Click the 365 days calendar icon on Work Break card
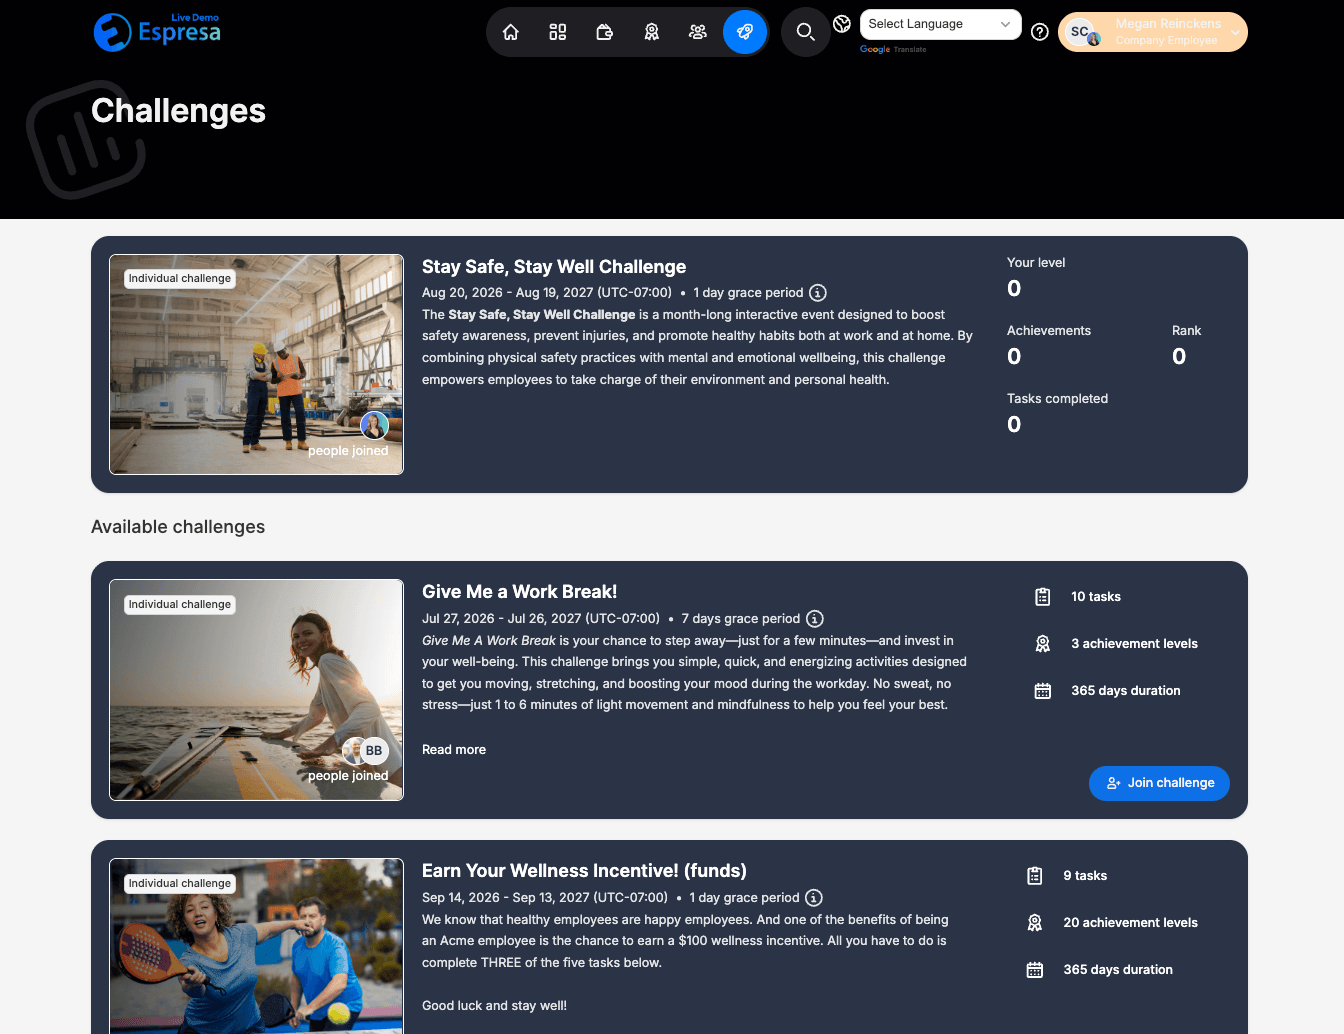Viewport: 1344px width, 1034px height. coord(1043,691)
